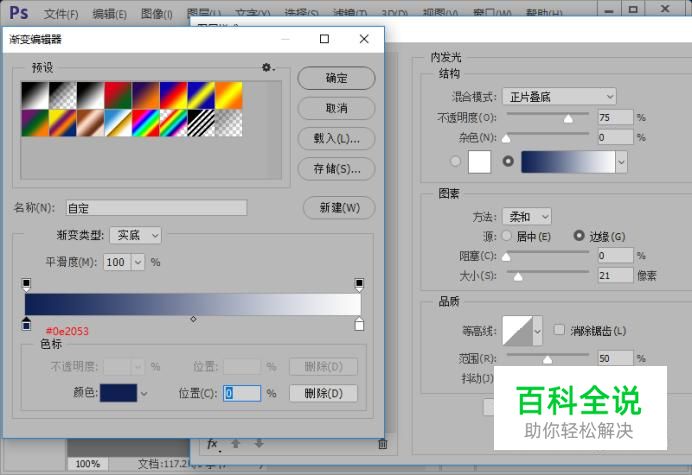The width and height of the screenshot is (692, 475).
Task: Select transparent rainbow gradient preset
Action: coord(173,123)
